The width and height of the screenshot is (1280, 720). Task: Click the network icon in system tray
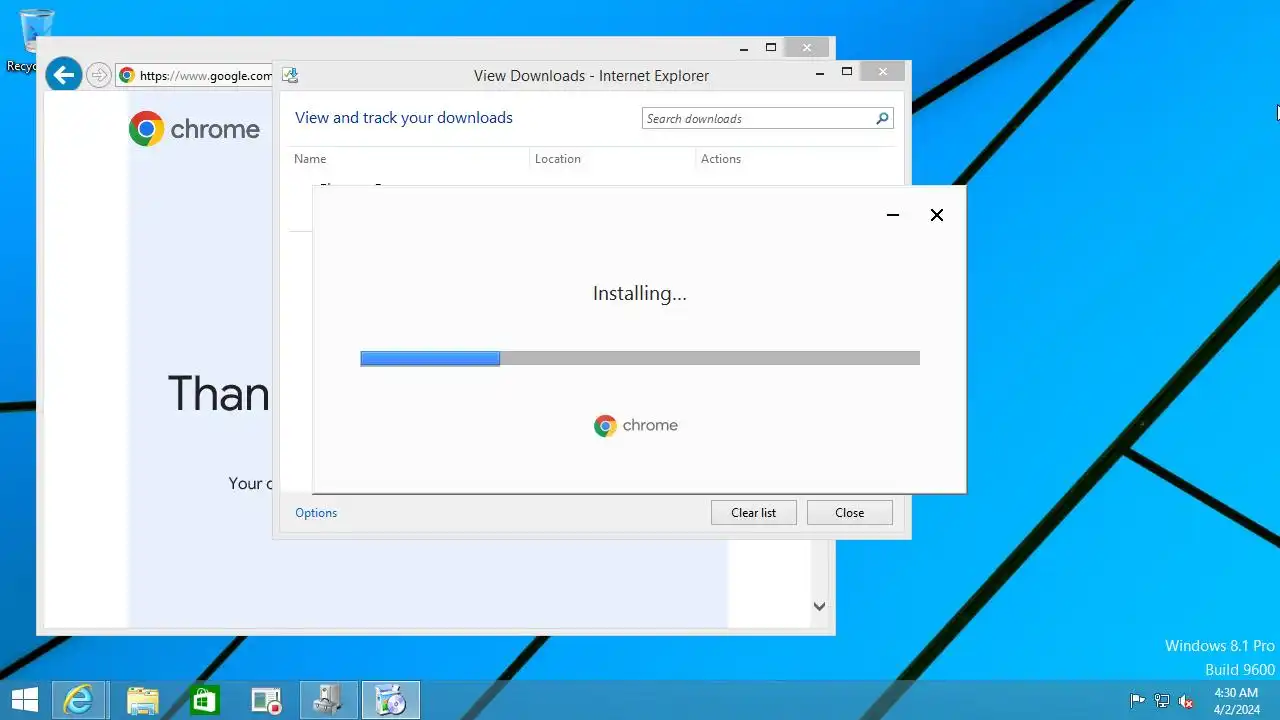pyautogui.click(x=1162, y=701)
